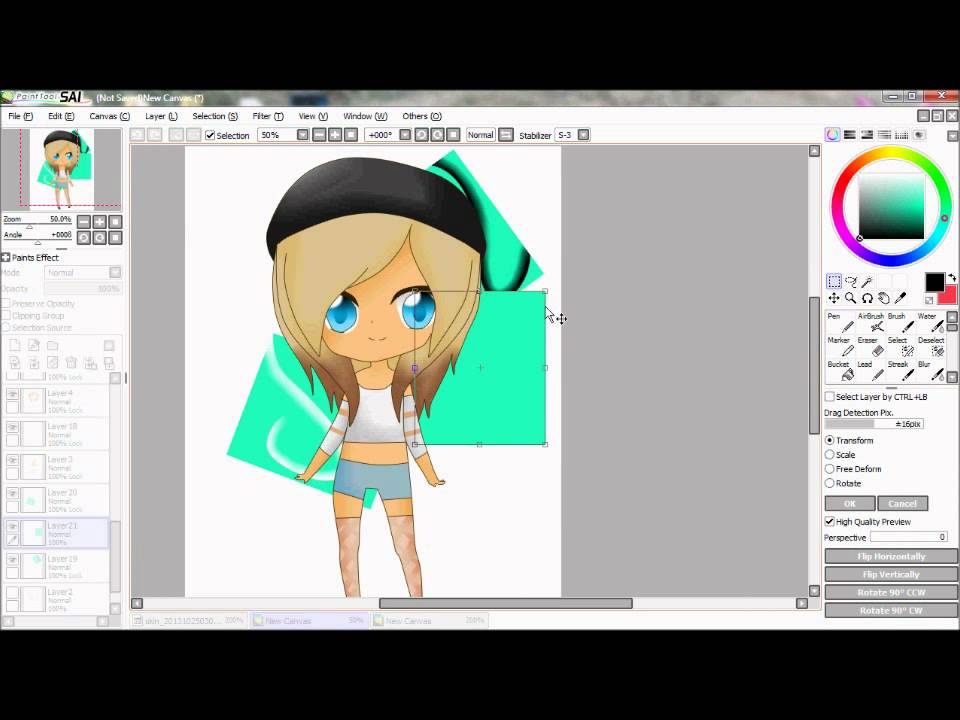Select the rectangular Selection tool
Screen dimensions: 960x720
[834, 282]
